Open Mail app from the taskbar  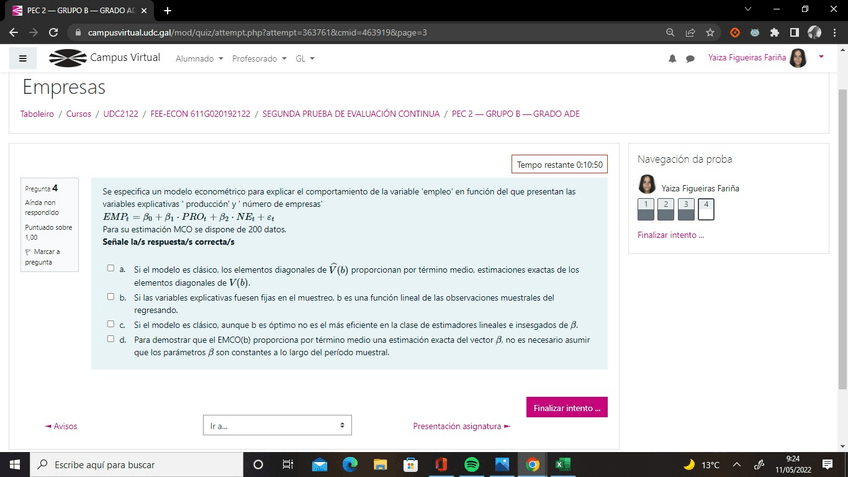(x=320, y=465)
